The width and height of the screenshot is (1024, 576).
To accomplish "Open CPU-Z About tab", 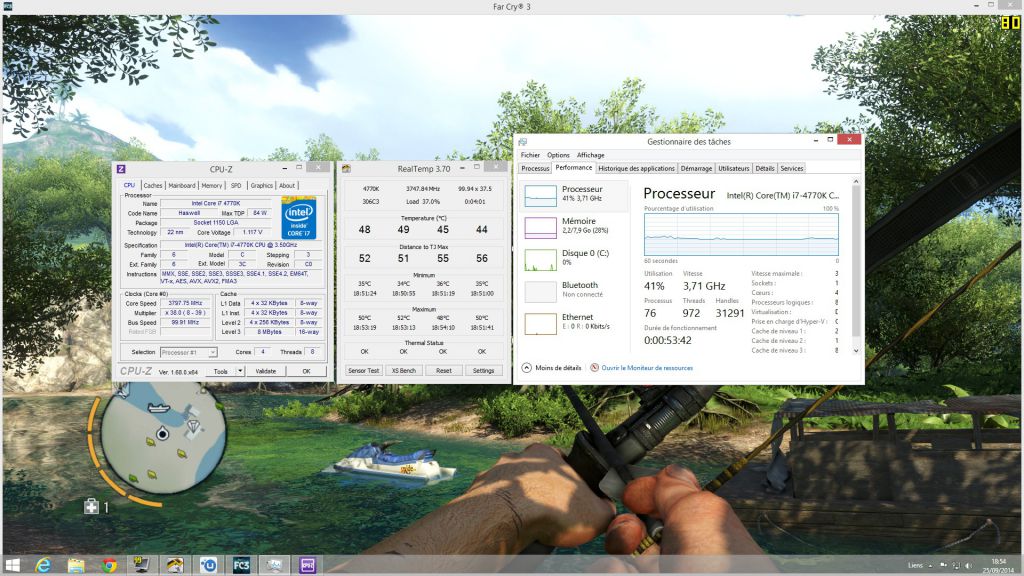I will tap(287, 185).
